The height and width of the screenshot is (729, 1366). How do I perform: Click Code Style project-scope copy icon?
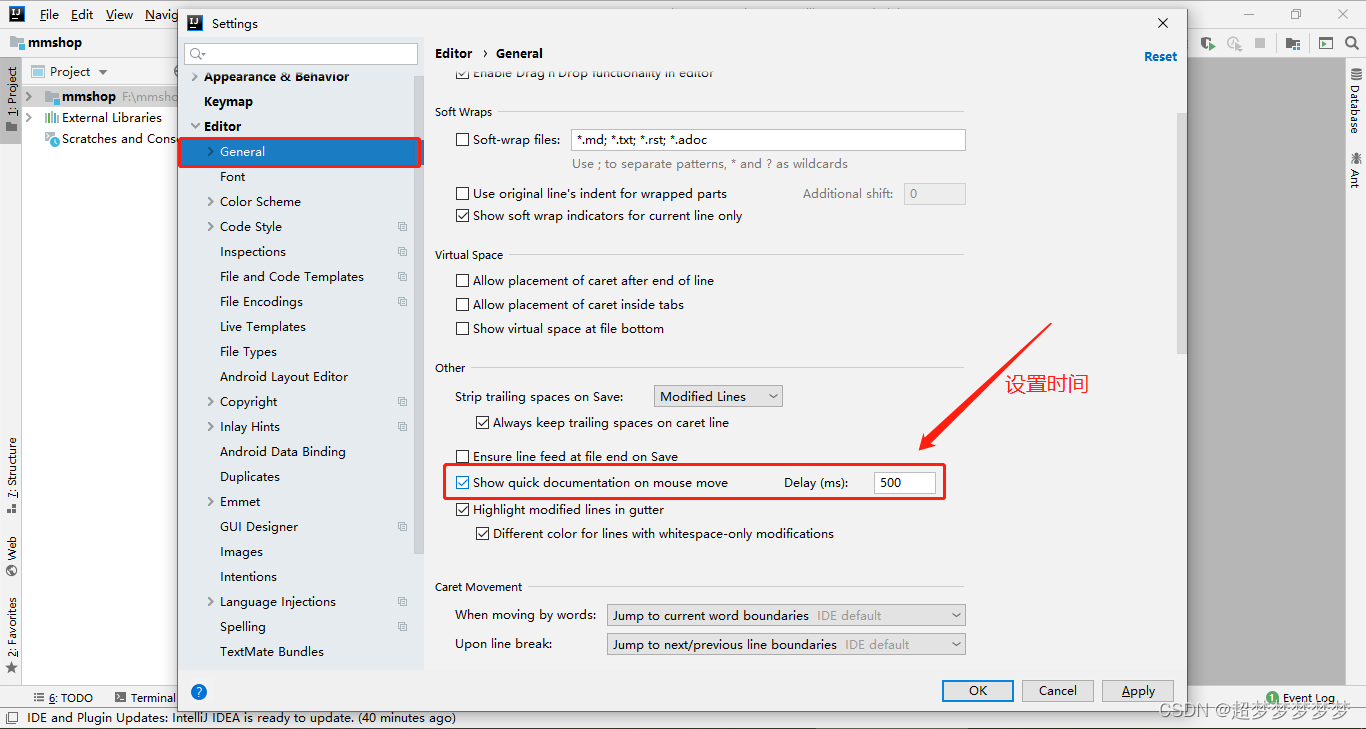(x=403, y=227)
